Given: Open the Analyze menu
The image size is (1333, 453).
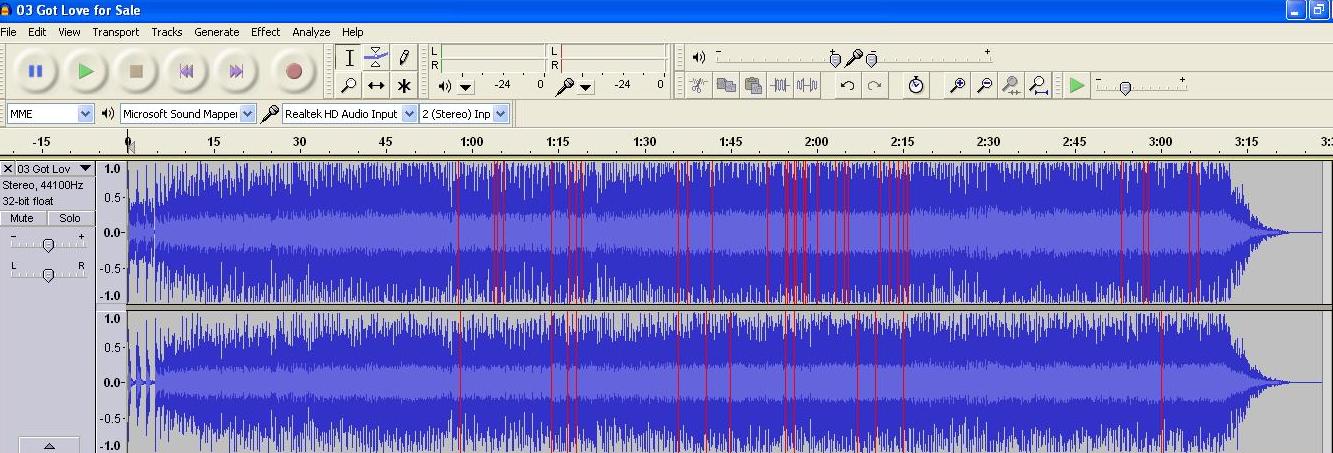Looking at the screenshot, I should [311, 32].
